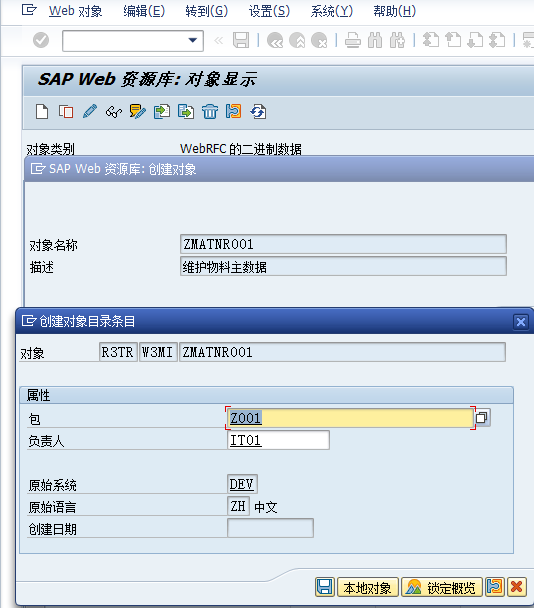Click the orange Back icon in dialog footer
534x608 pixels.
[x=495, y=587]
